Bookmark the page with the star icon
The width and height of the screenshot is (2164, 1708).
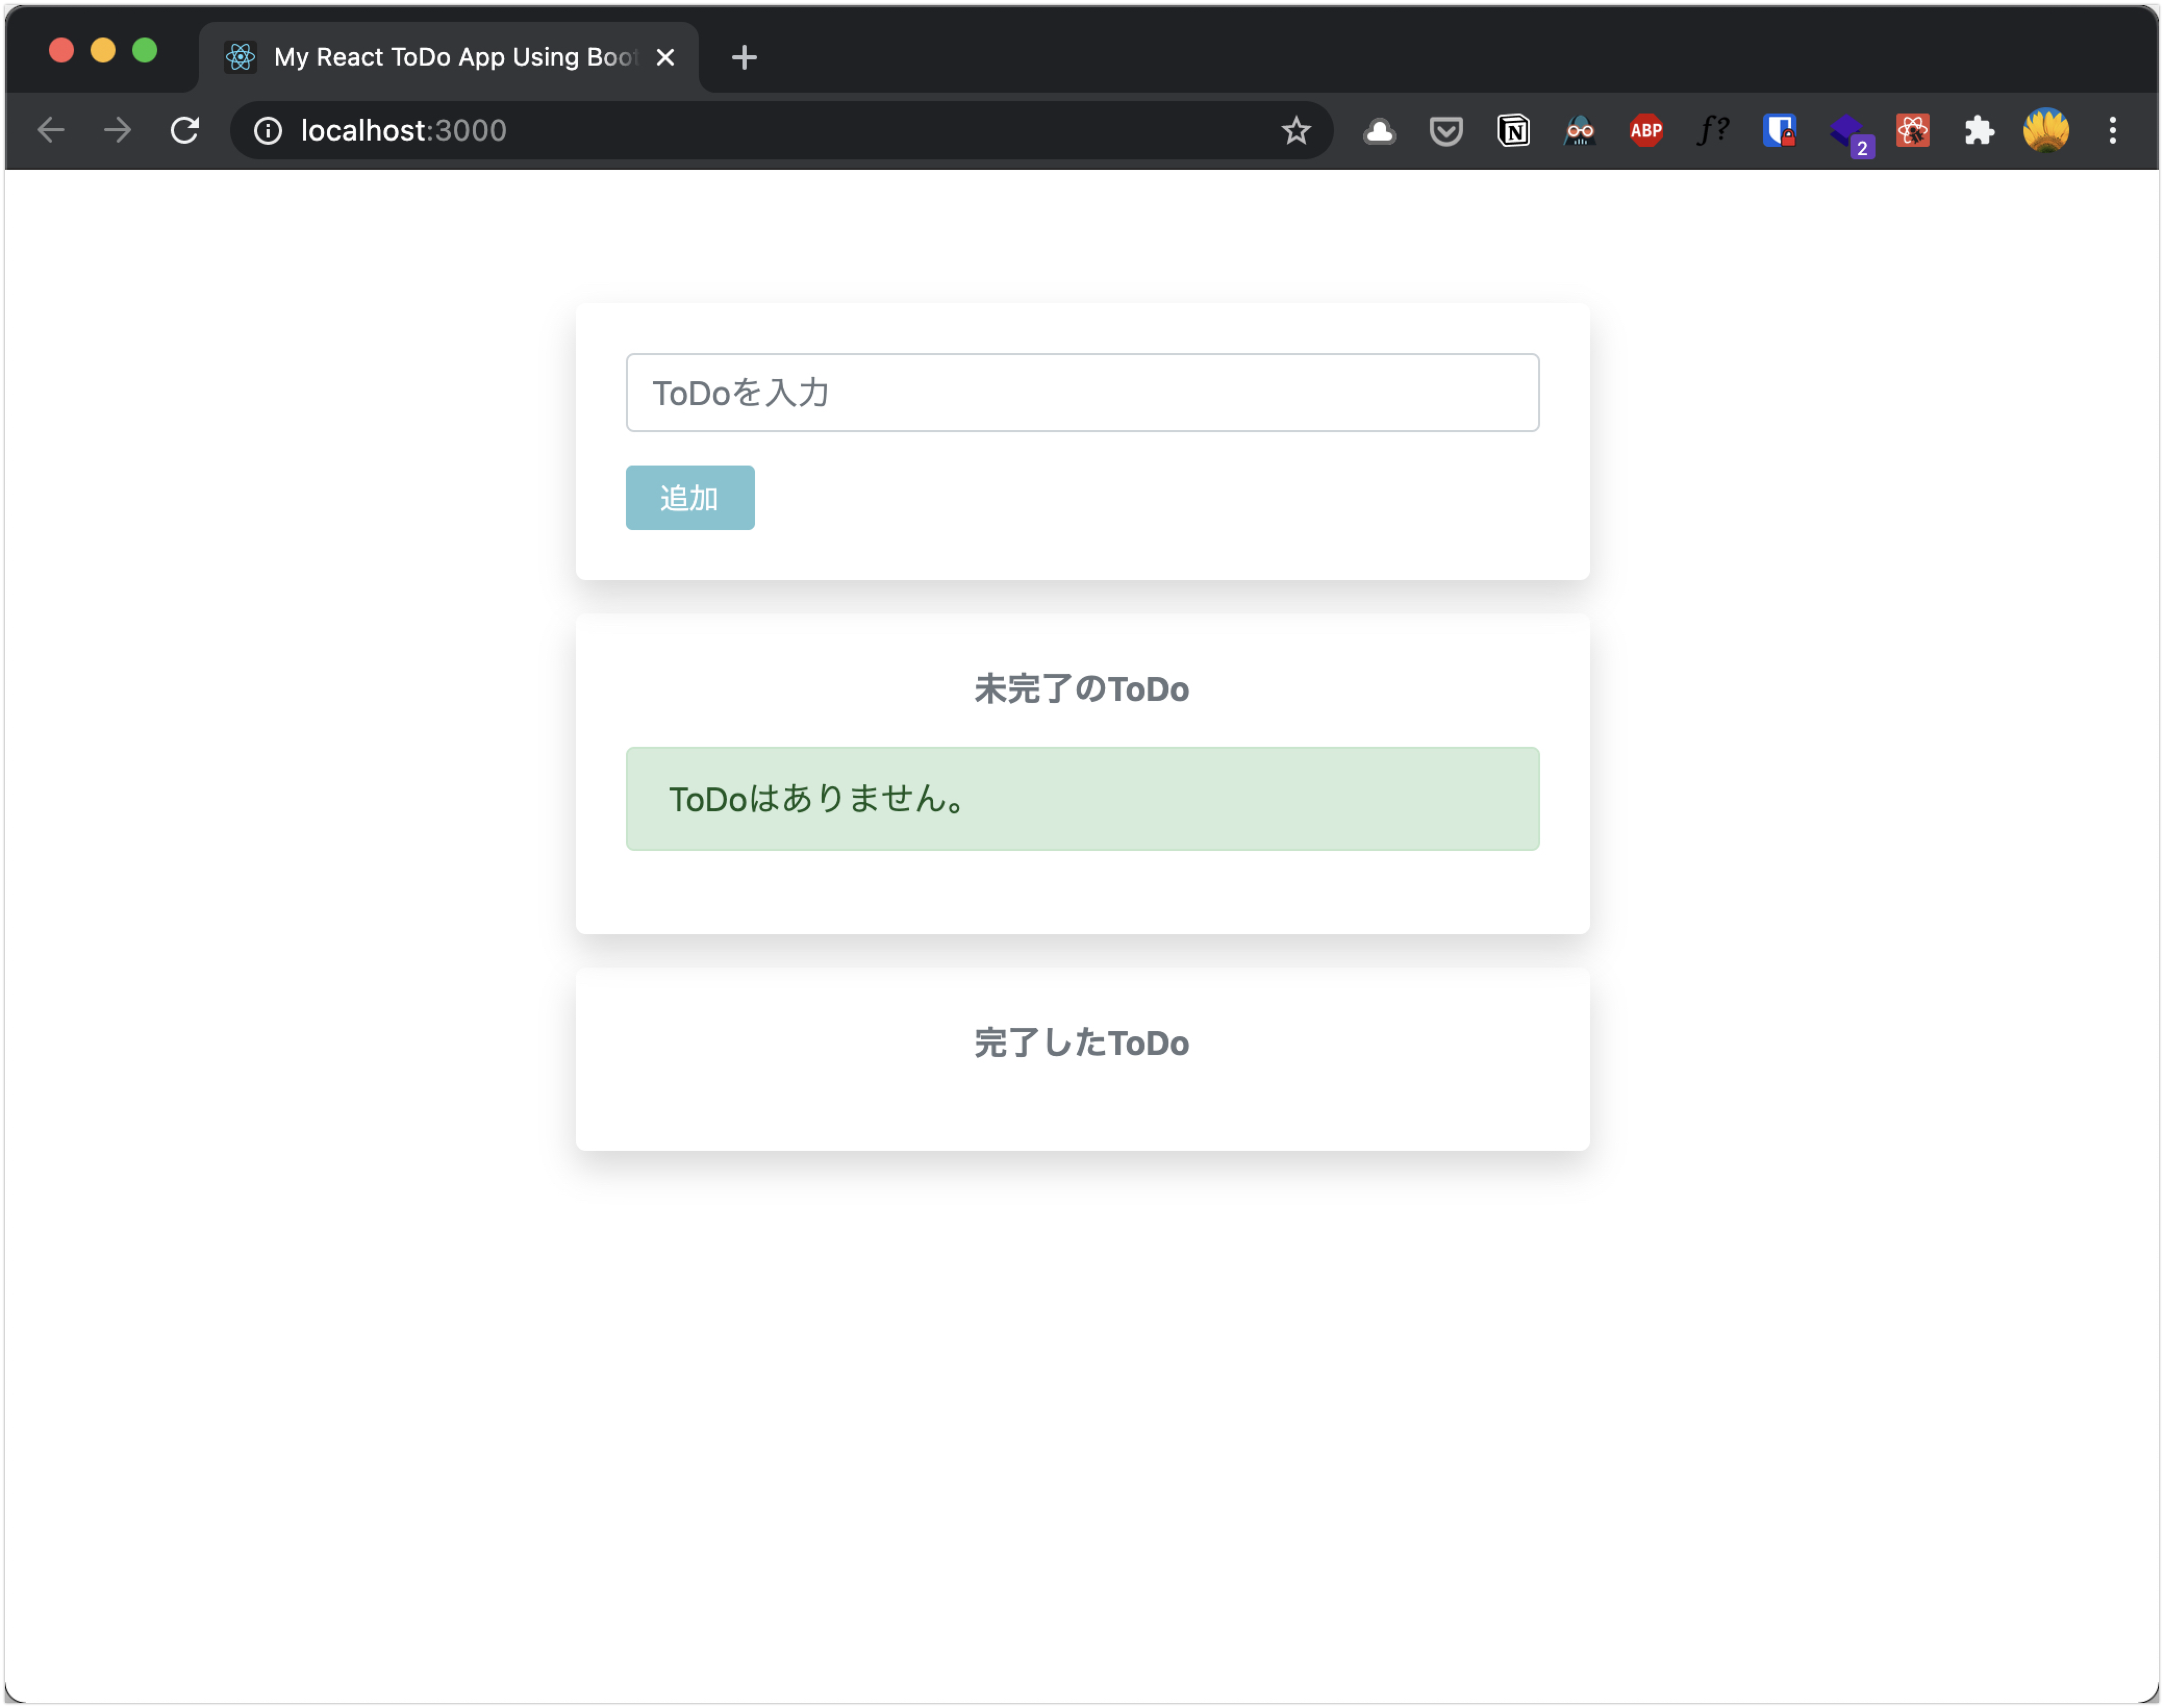[x=1296, y=130]
